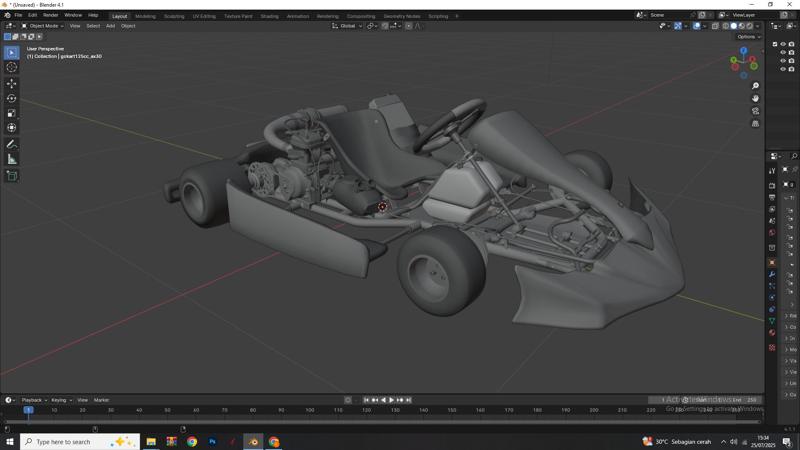
Task: Expand the viewport Options dropdown
Action: (x=749, y=36)
